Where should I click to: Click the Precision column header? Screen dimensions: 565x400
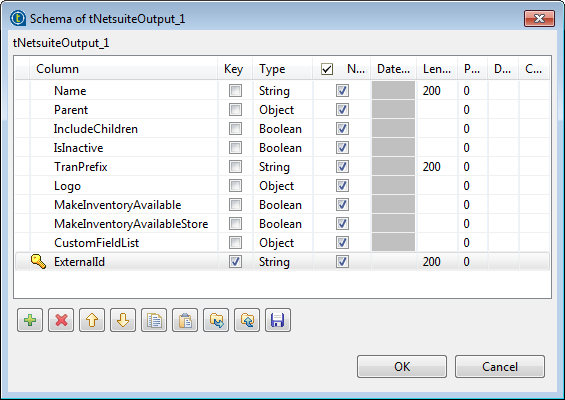[472, 69]
